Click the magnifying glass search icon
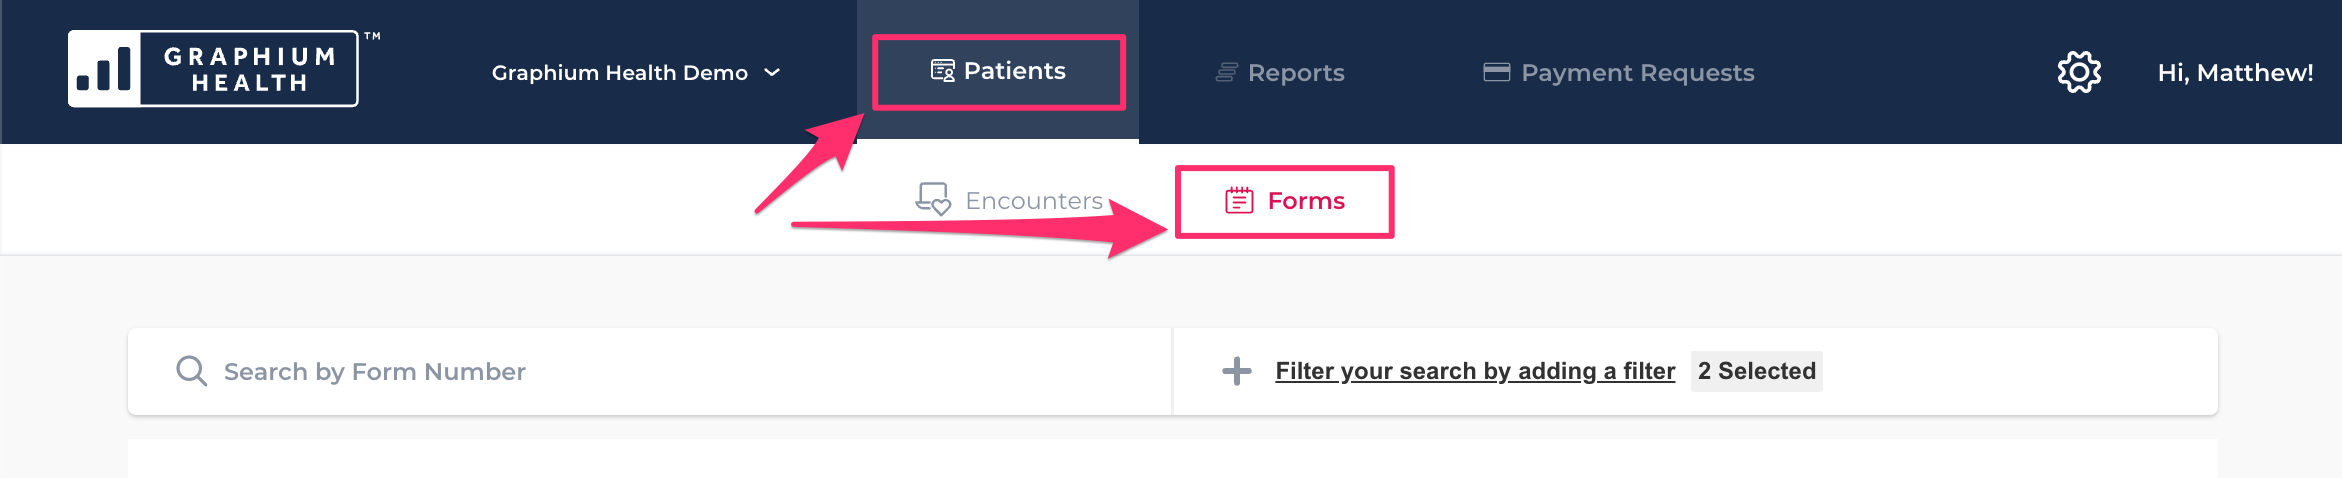Viewport: 2342px width, 478px height. tap(191, 371)
